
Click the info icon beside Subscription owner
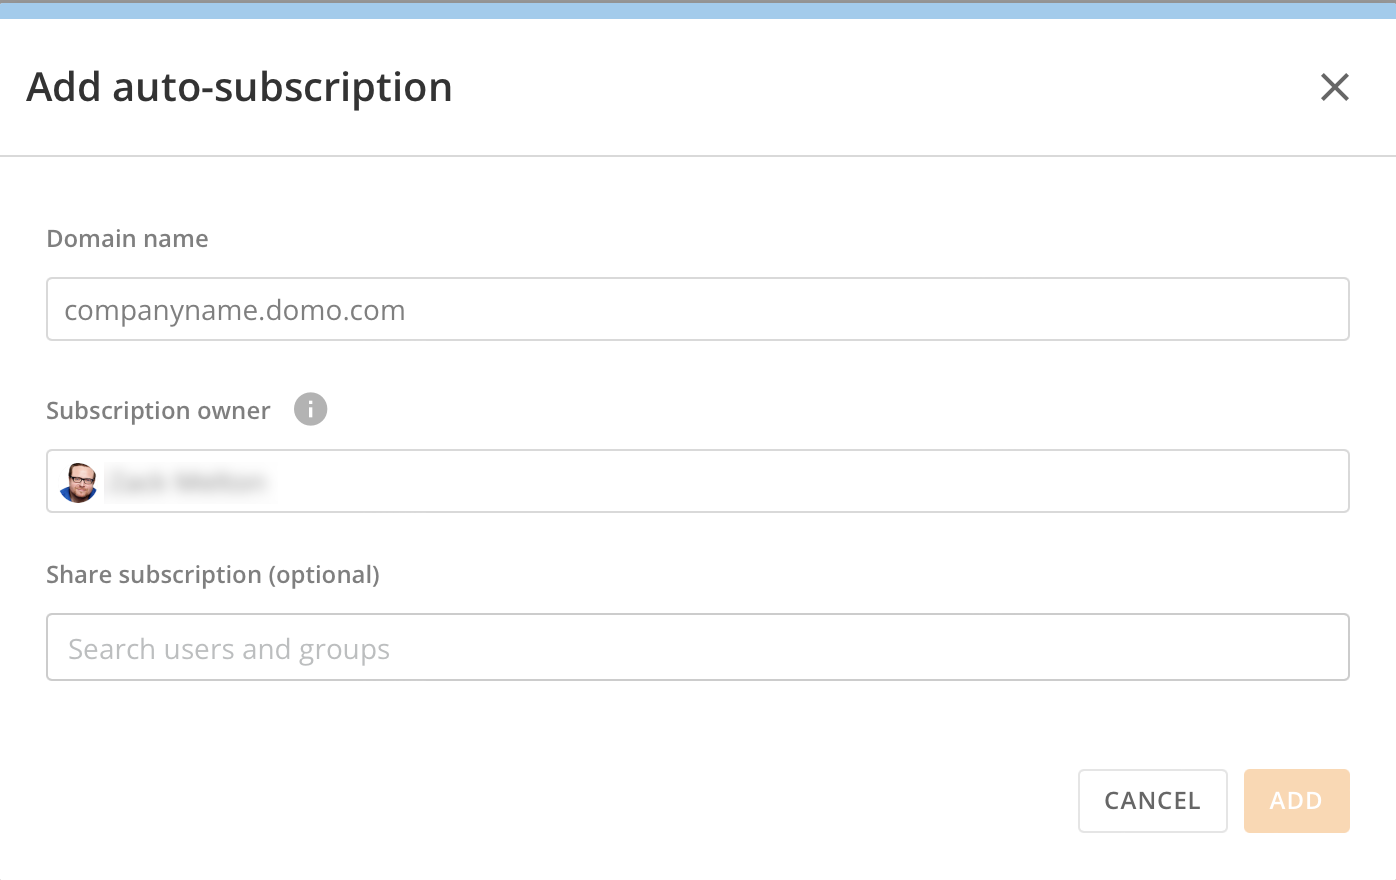(310, 408)
